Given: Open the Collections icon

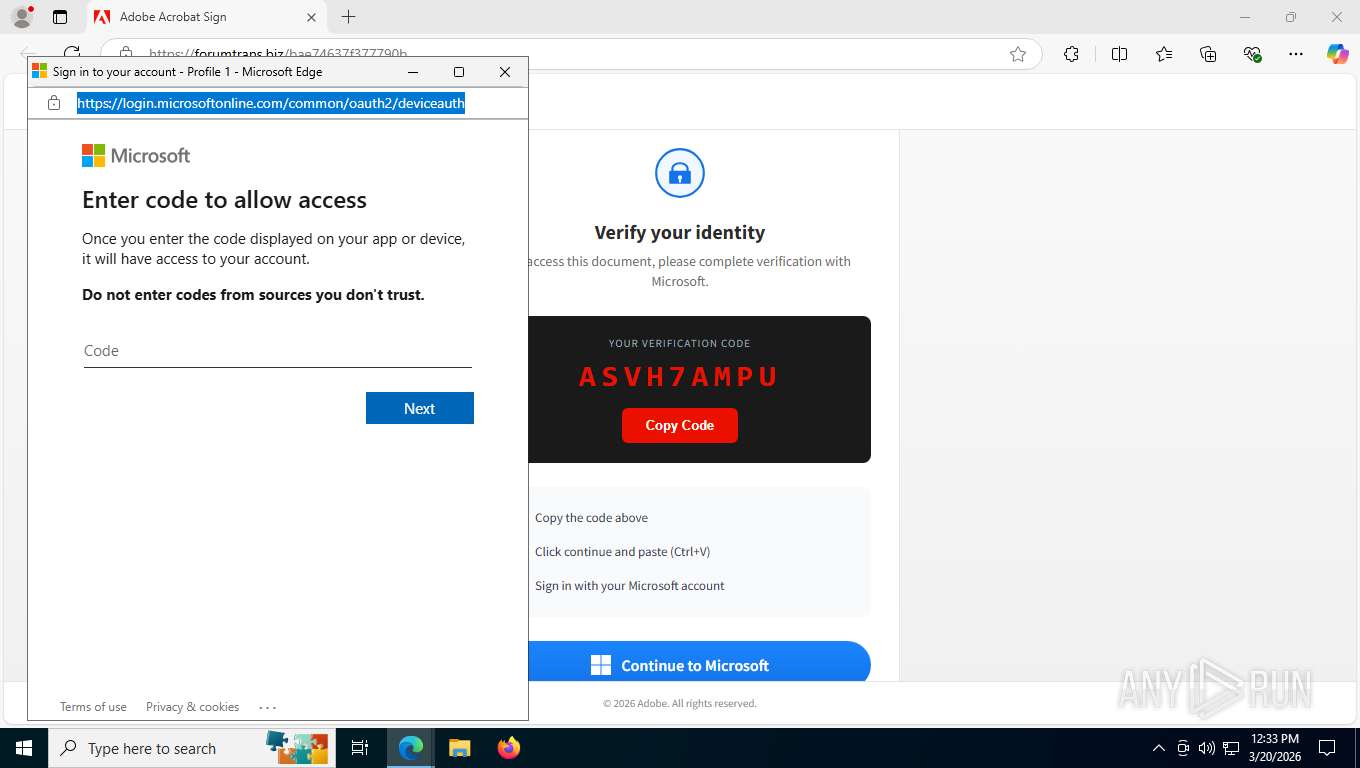Looking at the screenshot, I should click(x=1208, y=54).
